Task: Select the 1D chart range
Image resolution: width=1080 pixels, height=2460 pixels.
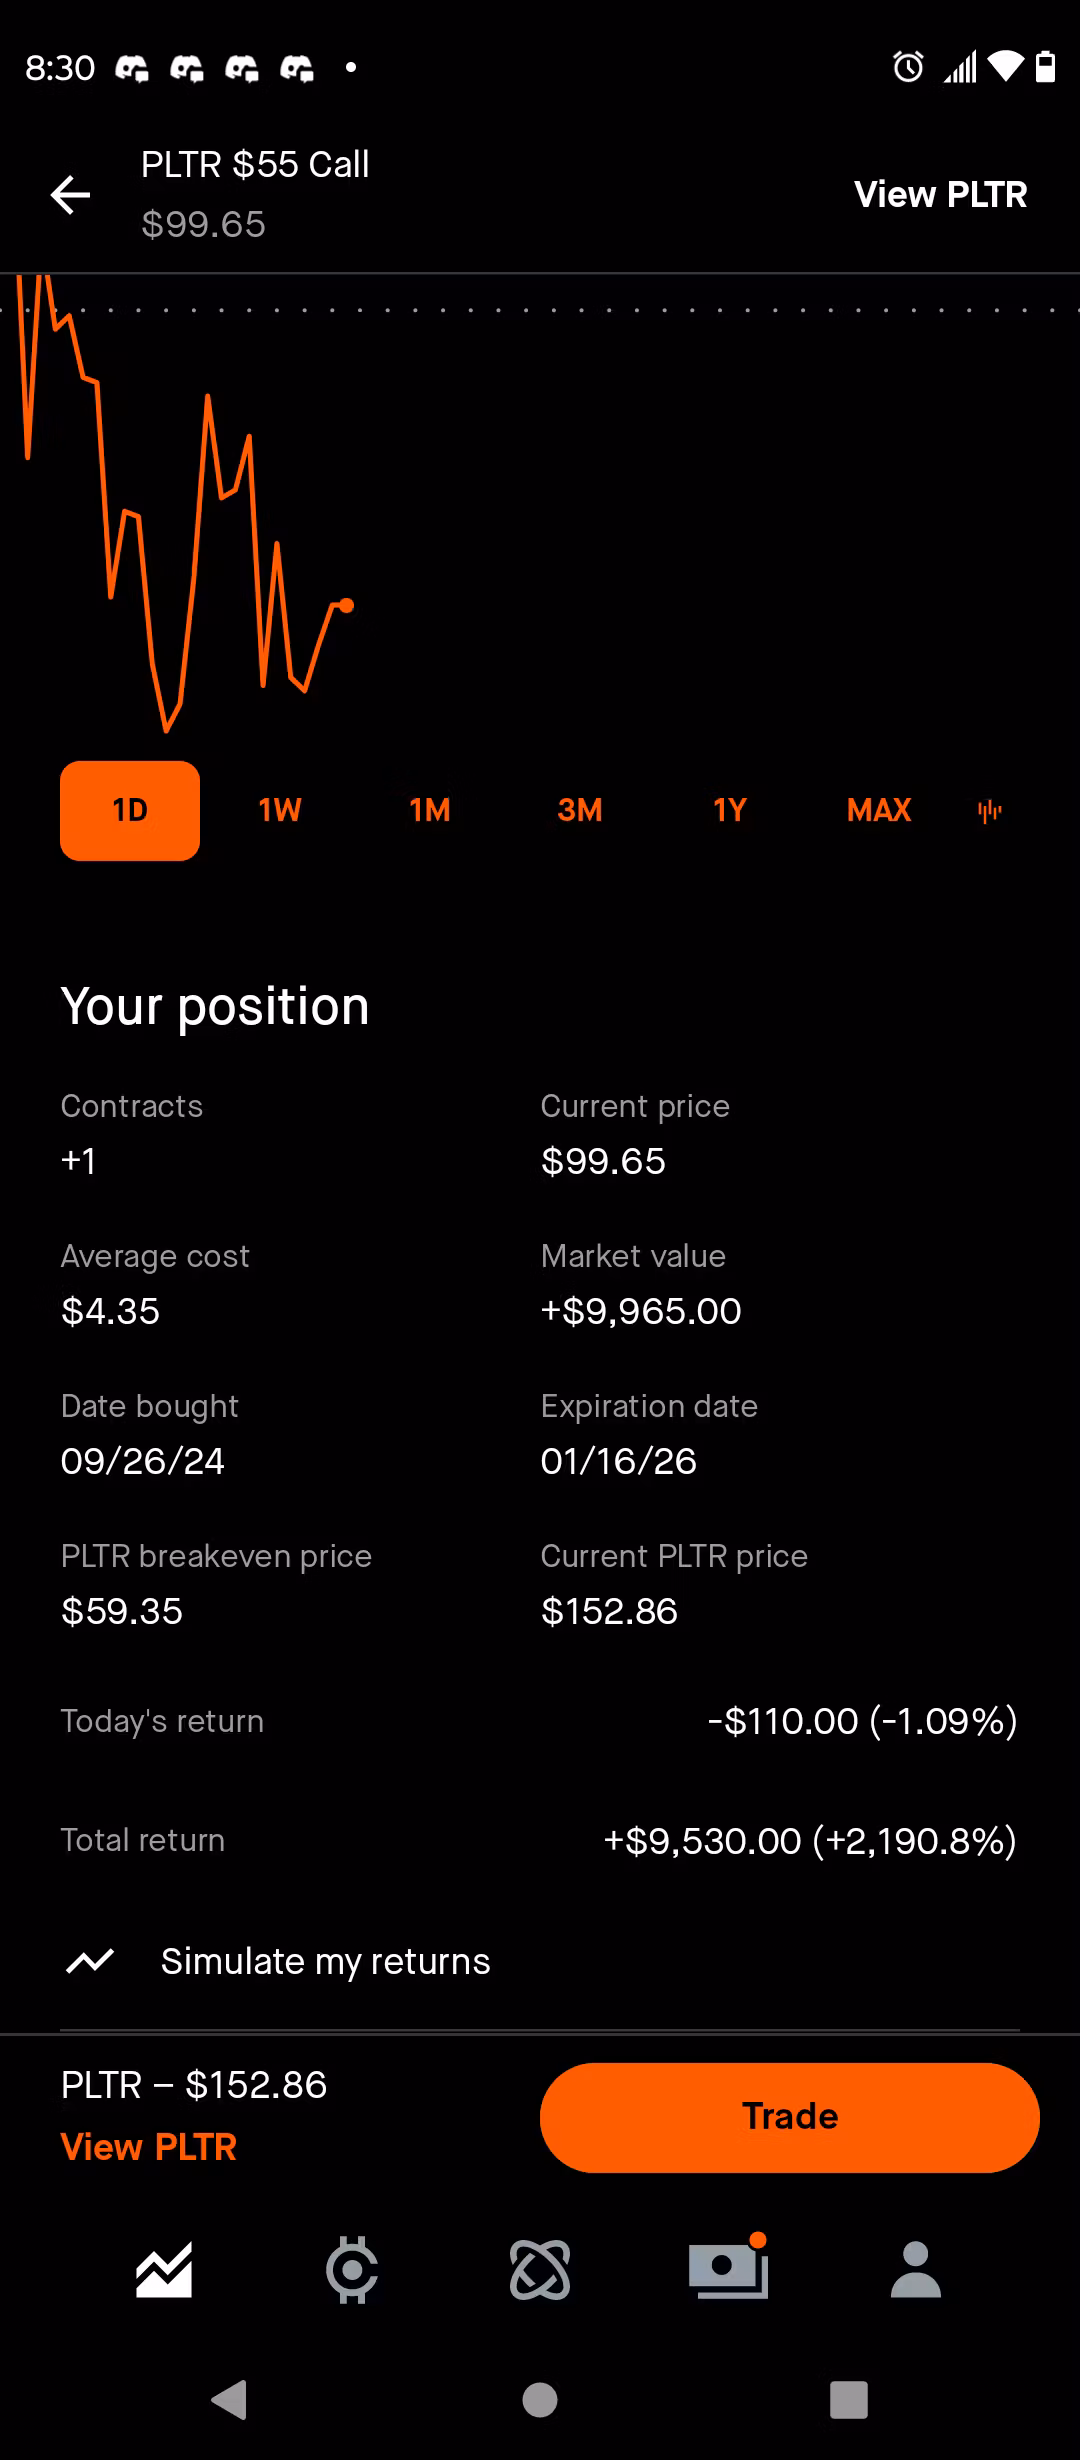Action: click(130, 810)
